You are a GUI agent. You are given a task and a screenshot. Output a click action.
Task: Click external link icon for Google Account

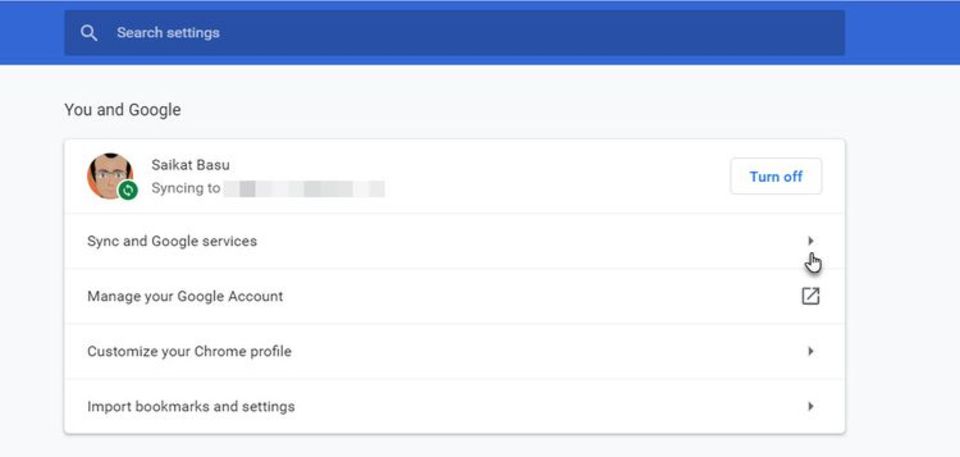[811, 296]
